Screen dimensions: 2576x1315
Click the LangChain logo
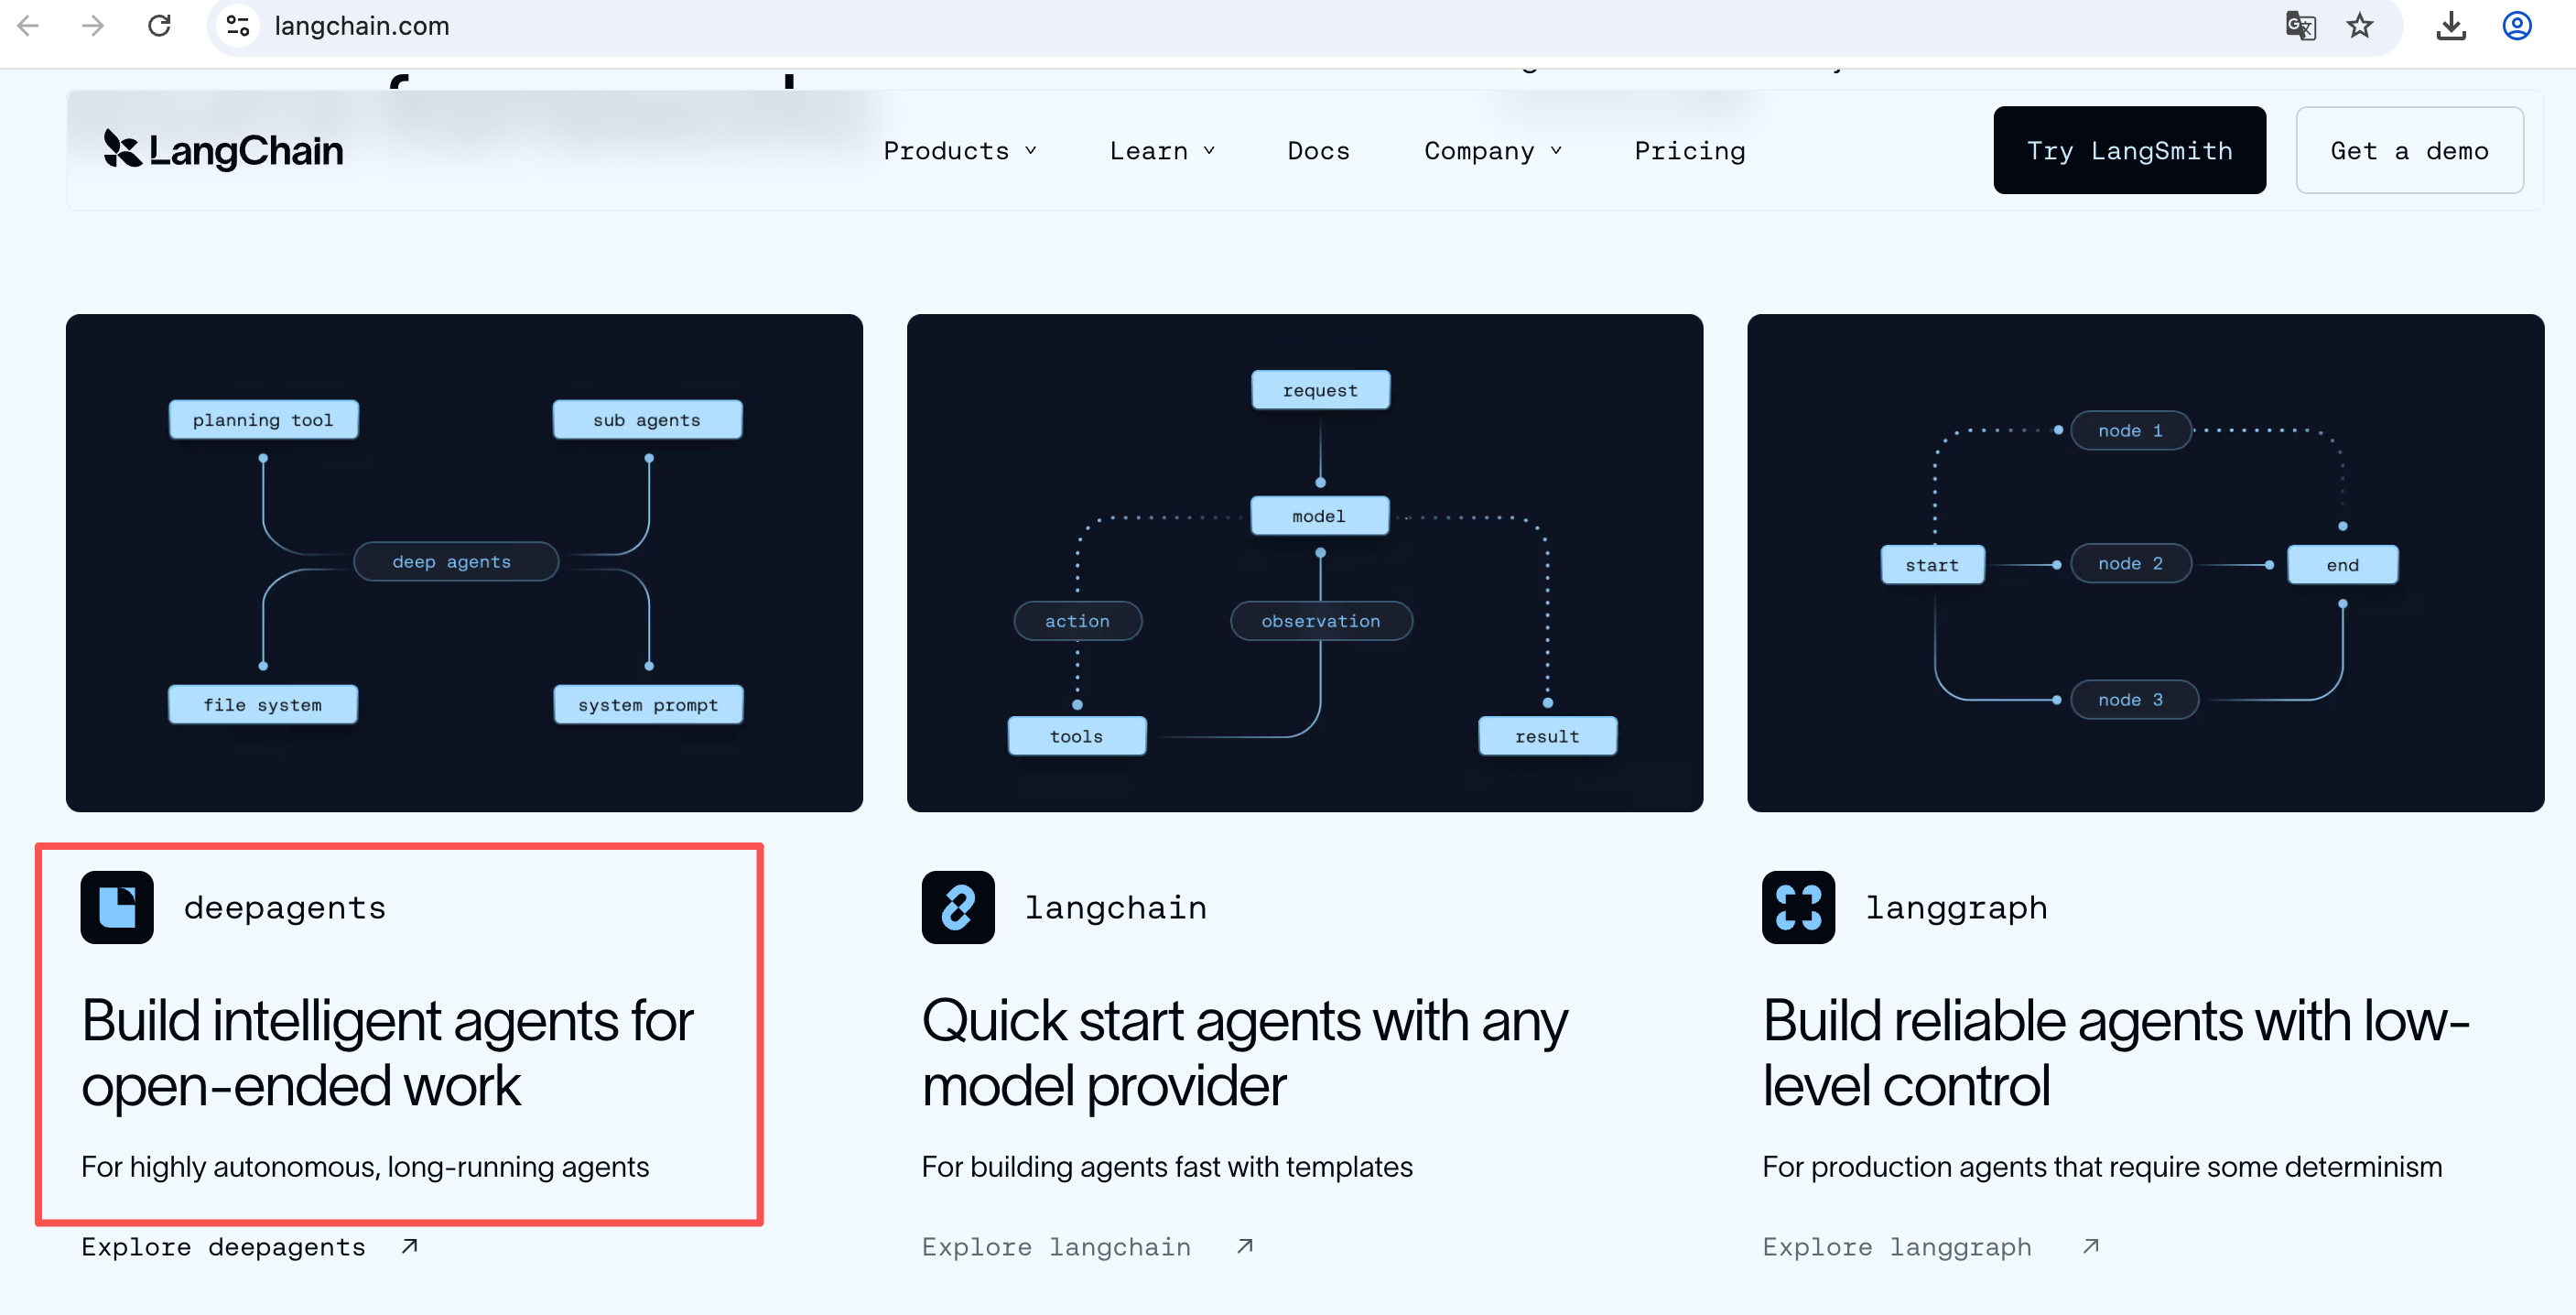click(x=223, y=150)
